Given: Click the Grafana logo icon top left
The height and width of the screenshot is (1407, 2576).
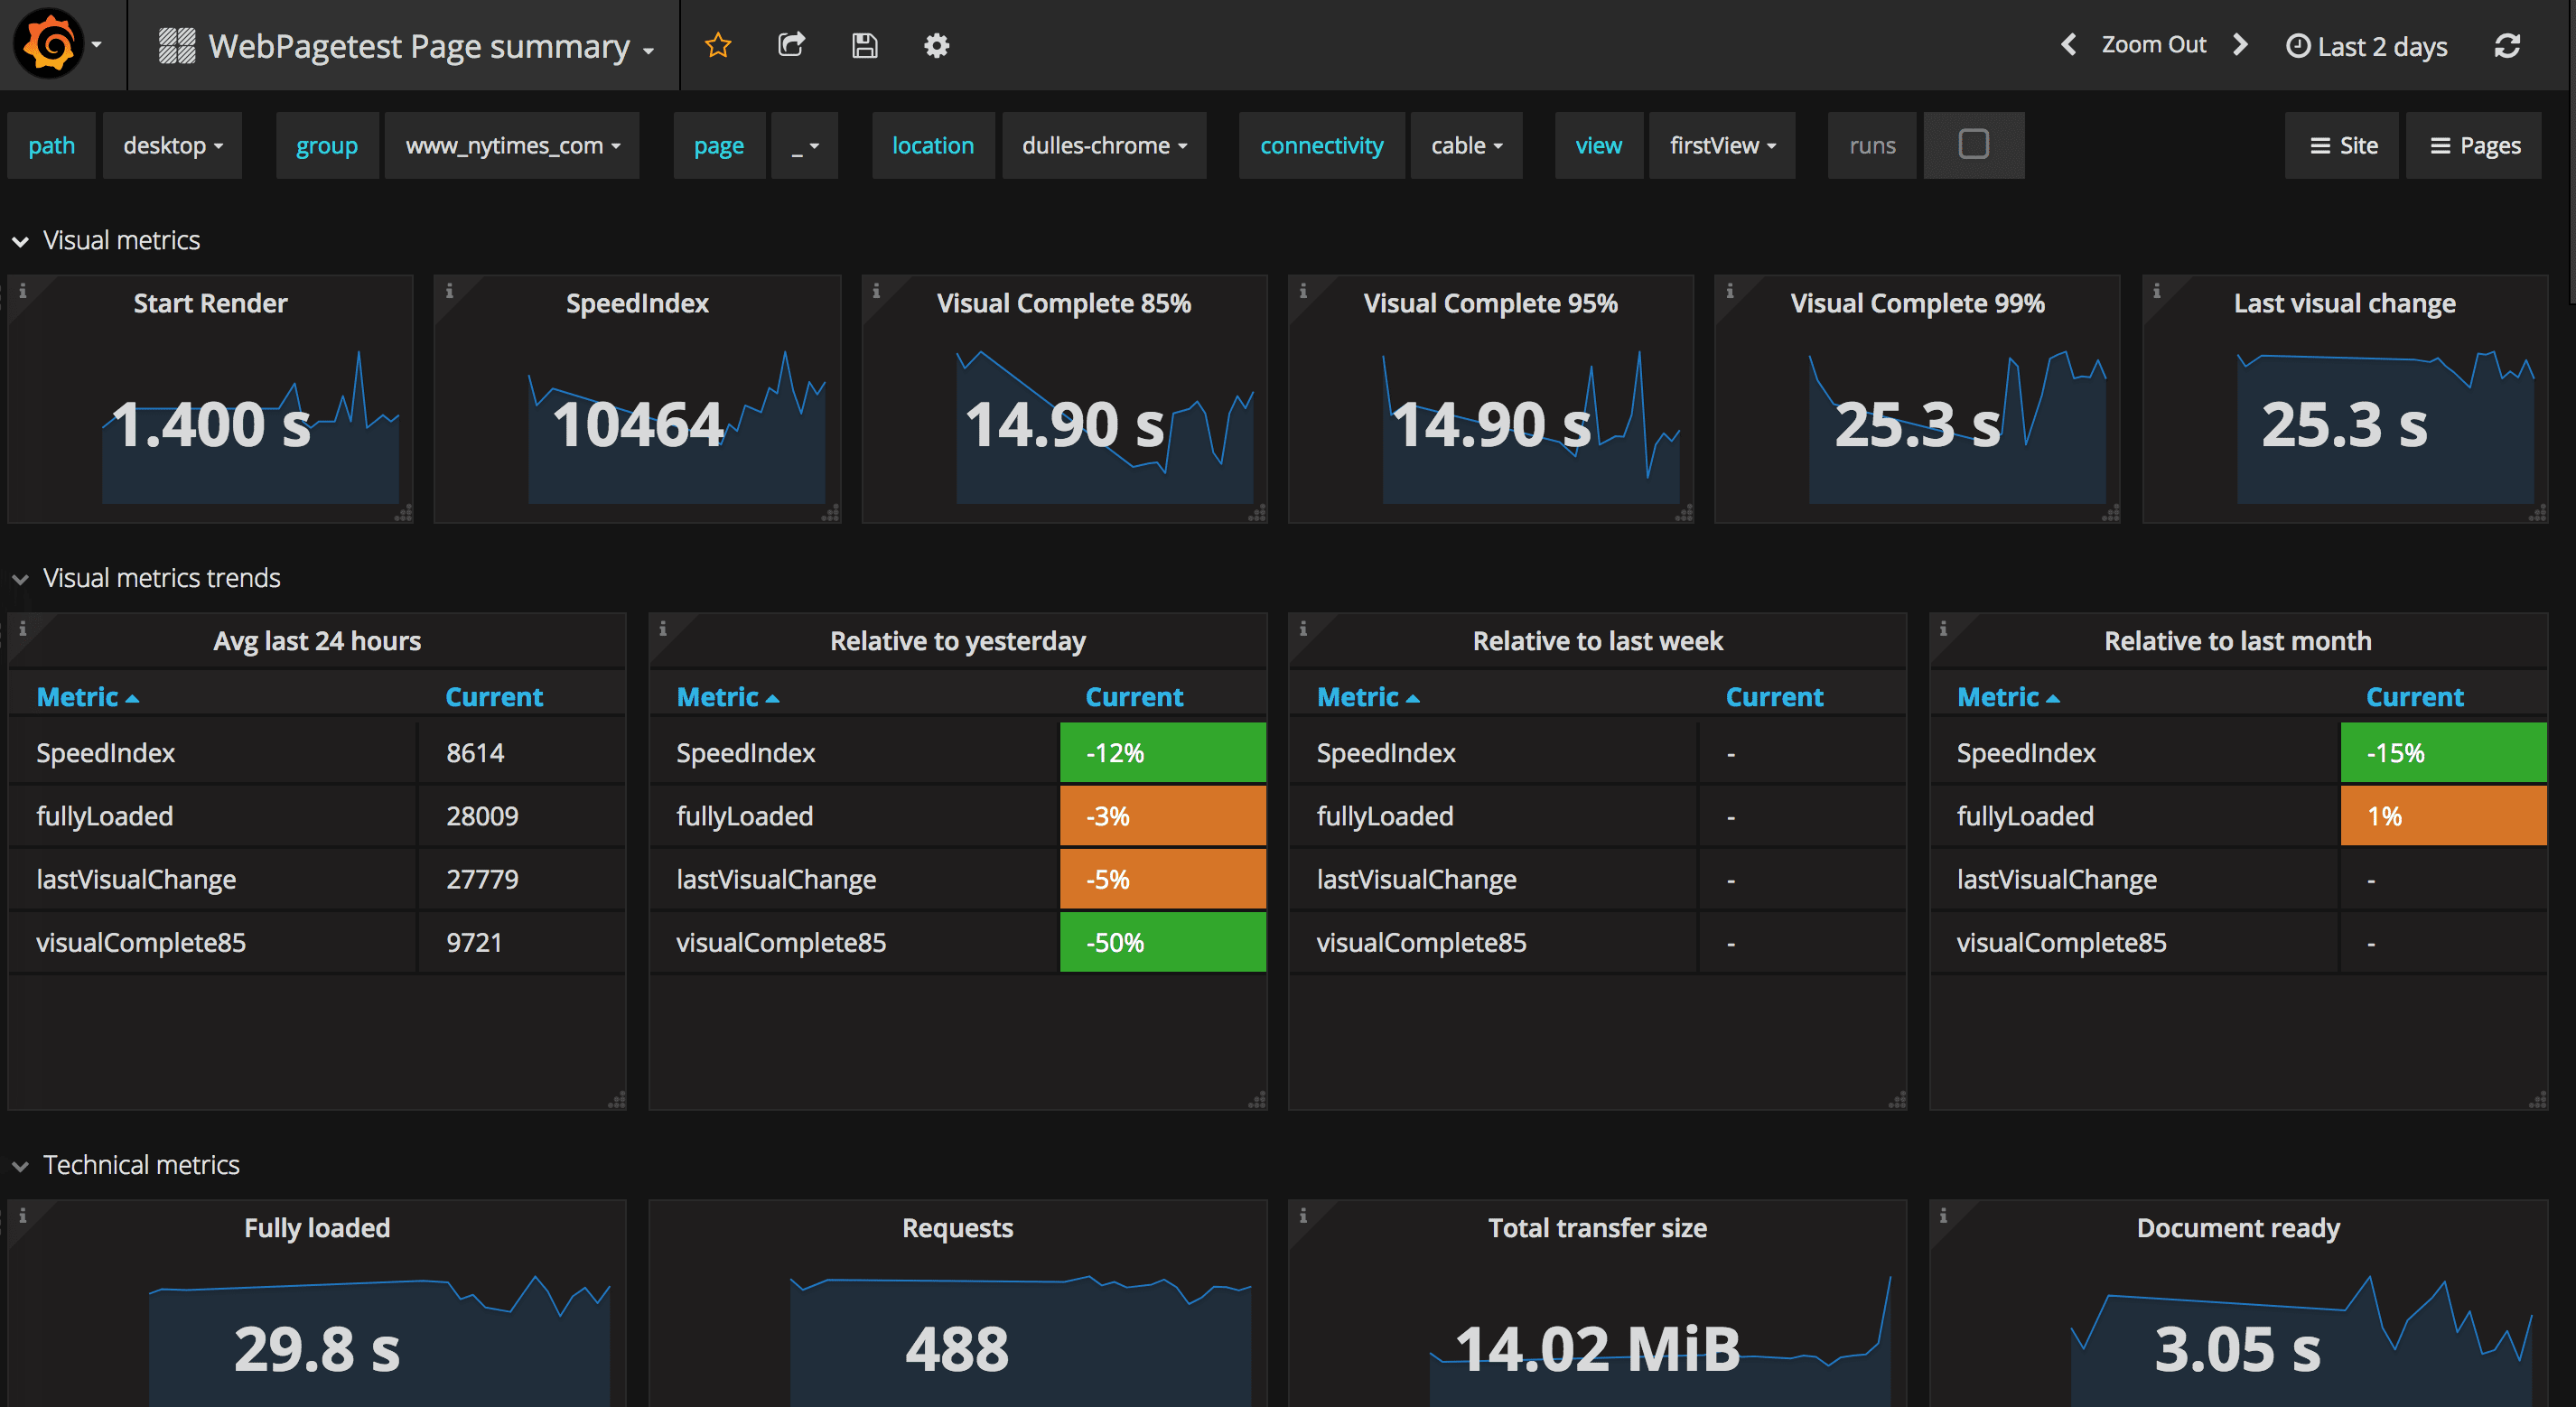Looking at the screenshot, I should (47, 45).
